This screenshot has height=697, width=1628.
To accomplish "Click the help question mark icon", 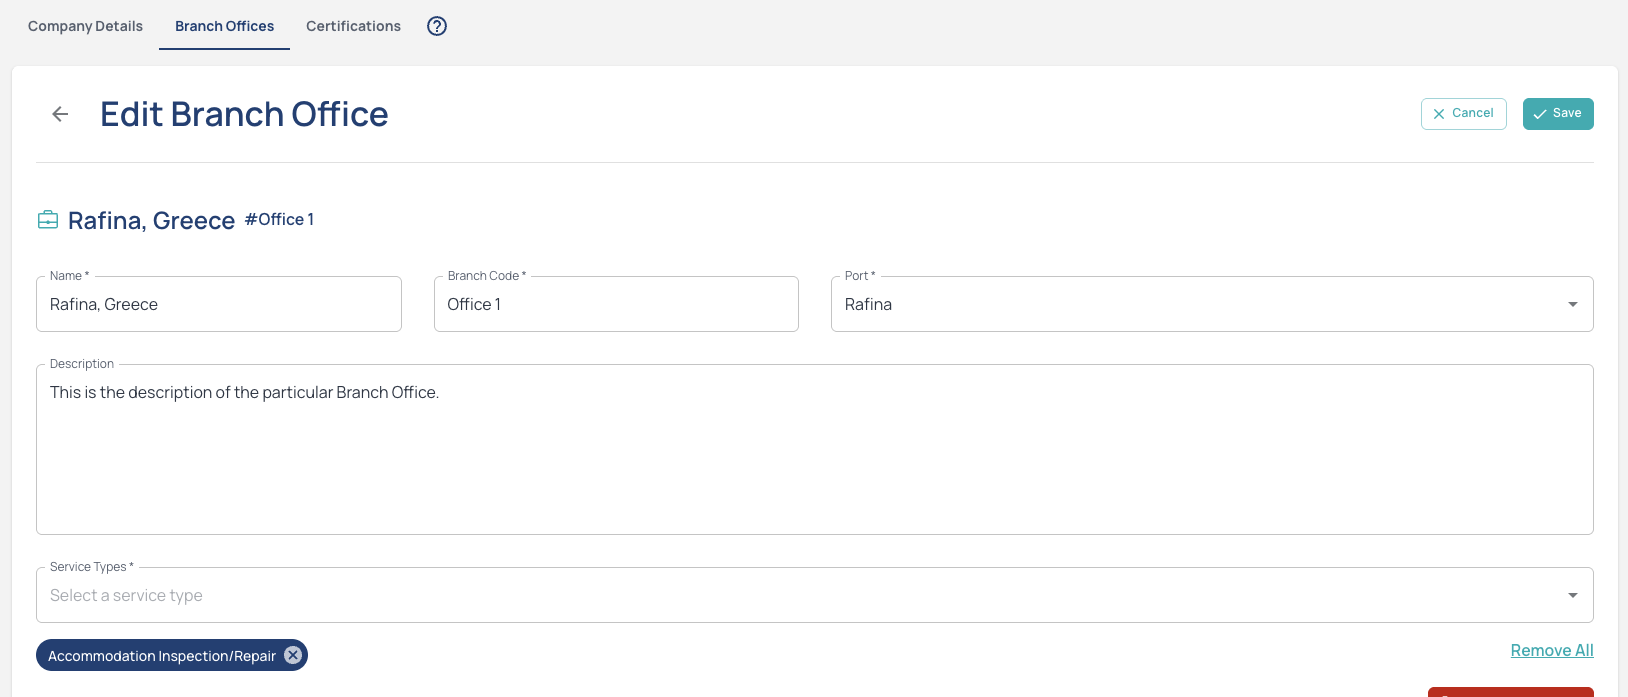I will click(x=437, y=26).
